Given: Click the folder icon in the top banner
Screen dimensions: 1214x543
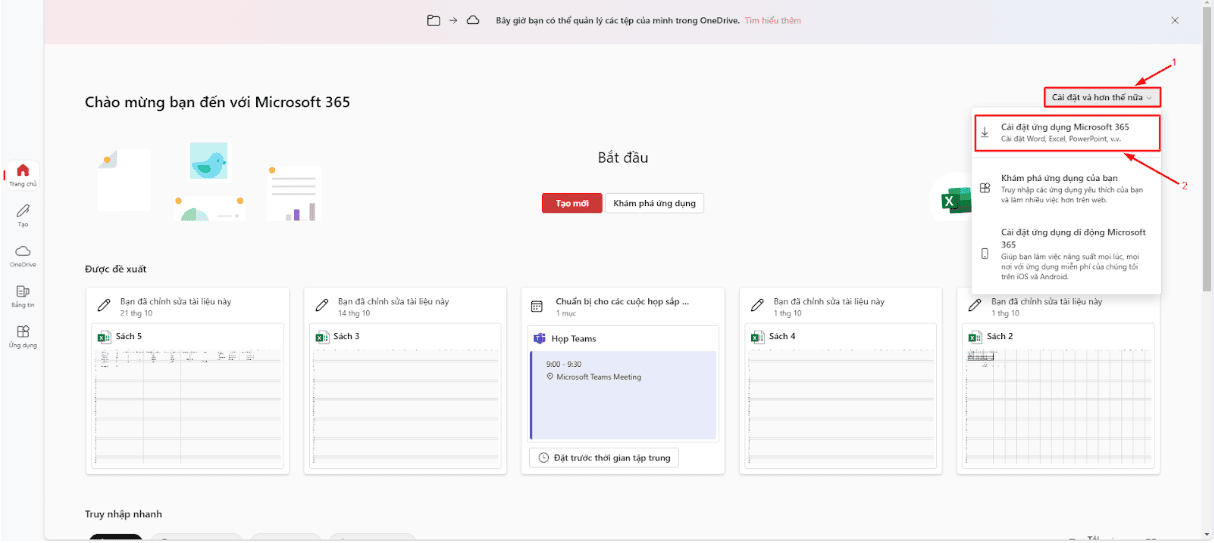Looking at the screenshot, I should point(433,20).
